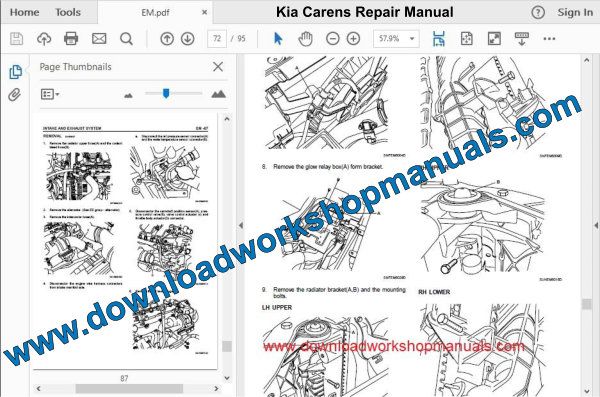
Task: Zoom out with minus icon
Action: pyautogui.click(x=333, y=39)
